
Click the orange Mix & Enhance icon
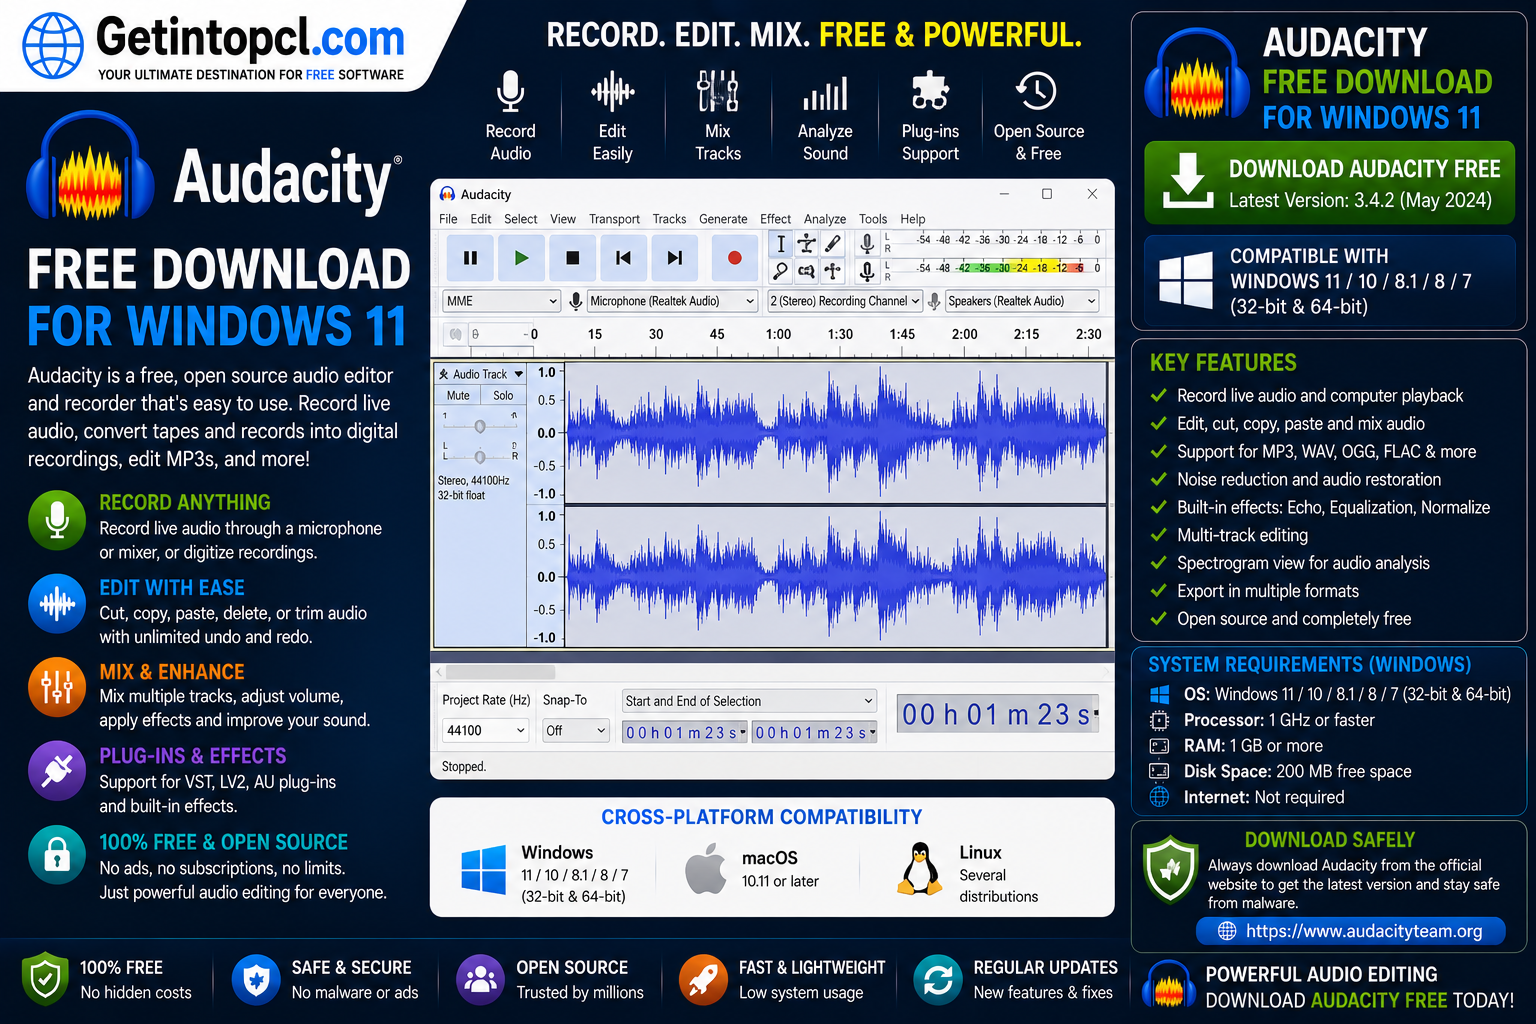pos(57,687)
